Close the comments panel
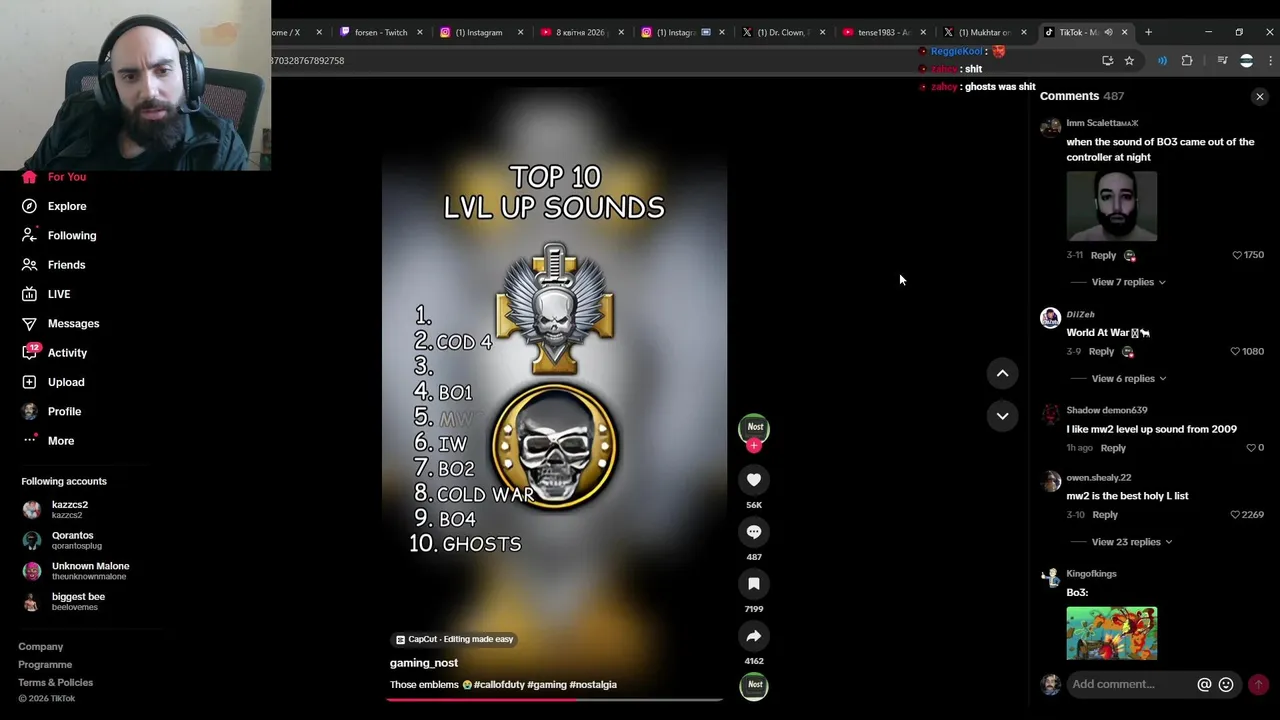This screenshot has height=720, width=1280. 1260,97
